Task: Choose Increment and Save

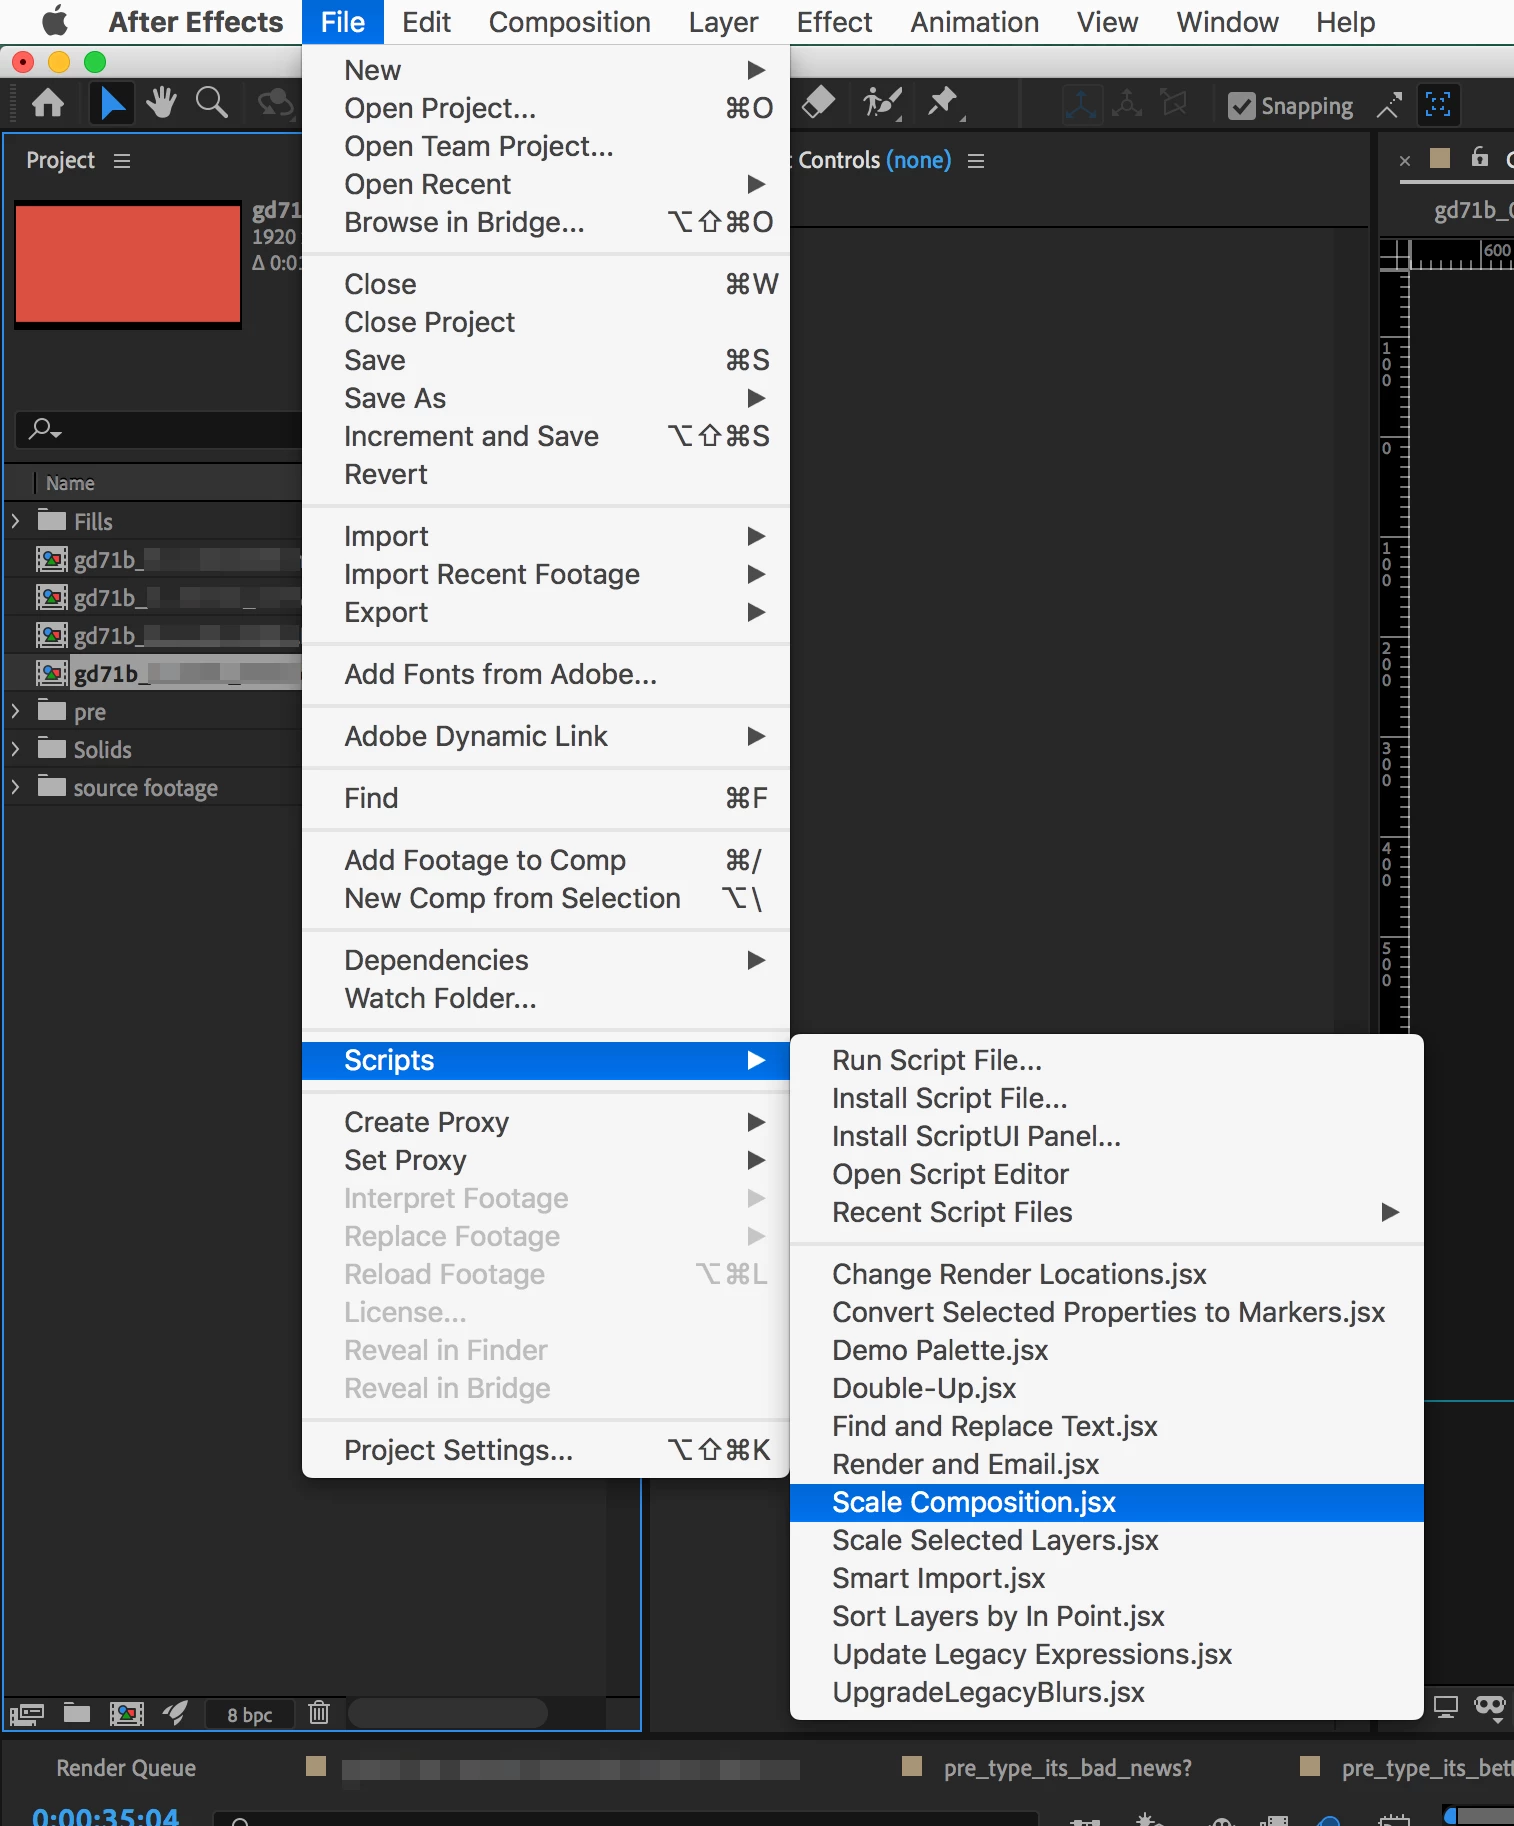Action: tap(546, 436)
